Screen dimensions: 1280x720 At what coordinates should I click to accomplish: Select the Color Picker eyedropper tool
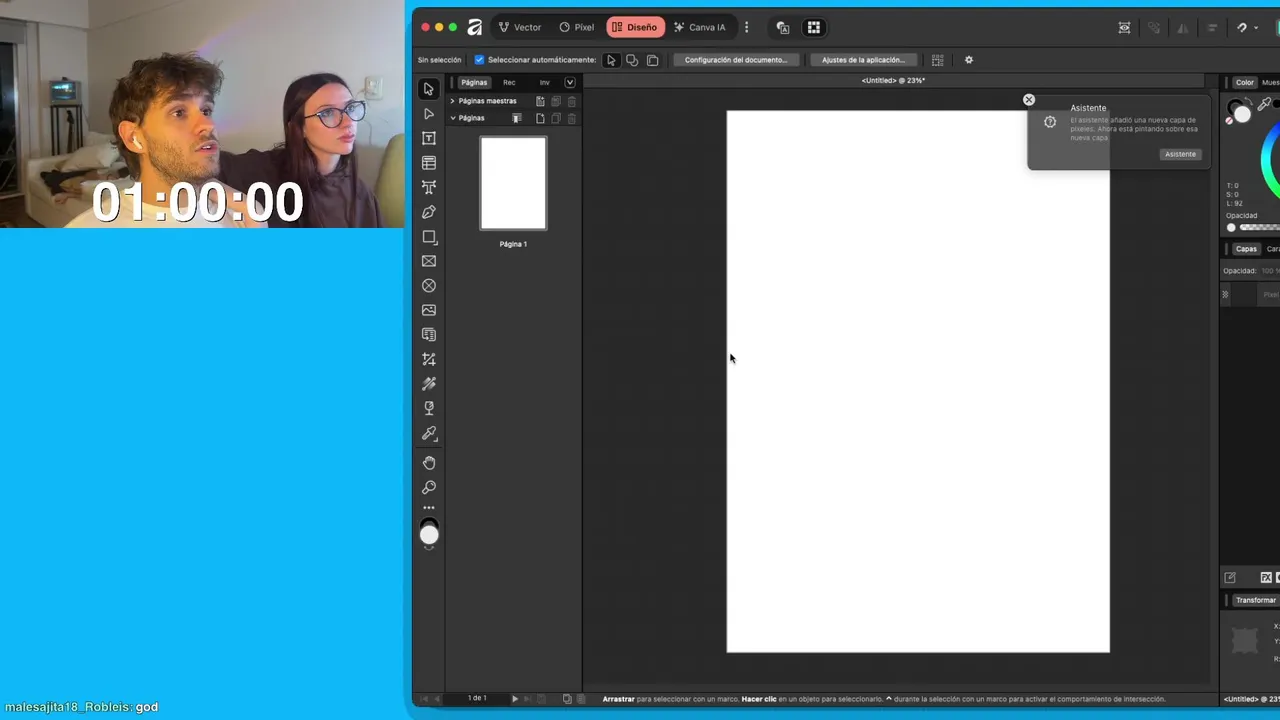pyautogui.click(x=429, y=433)
